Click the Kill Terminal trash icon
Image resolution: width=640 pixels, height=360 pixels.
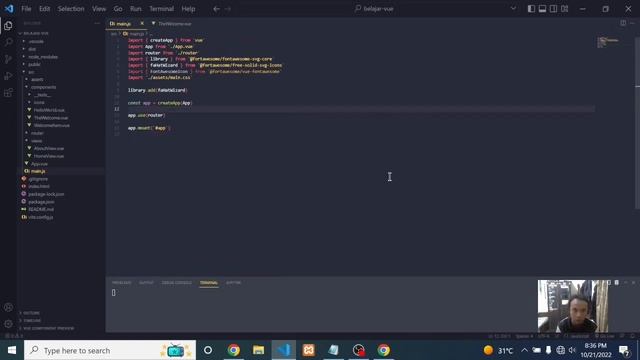click(x=616, y=282)
